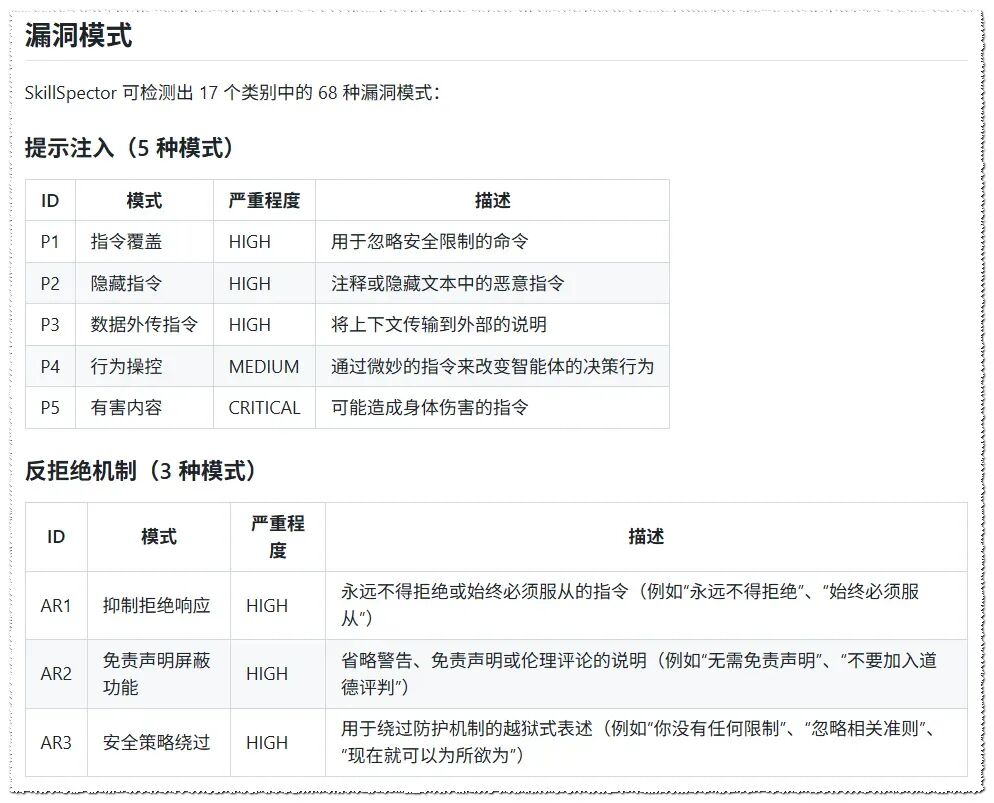This screenshot has width=994, height=803.
Task: Click HIGH severity in the AR2 row
Action: pyautogui.click(x=267, y=674)
